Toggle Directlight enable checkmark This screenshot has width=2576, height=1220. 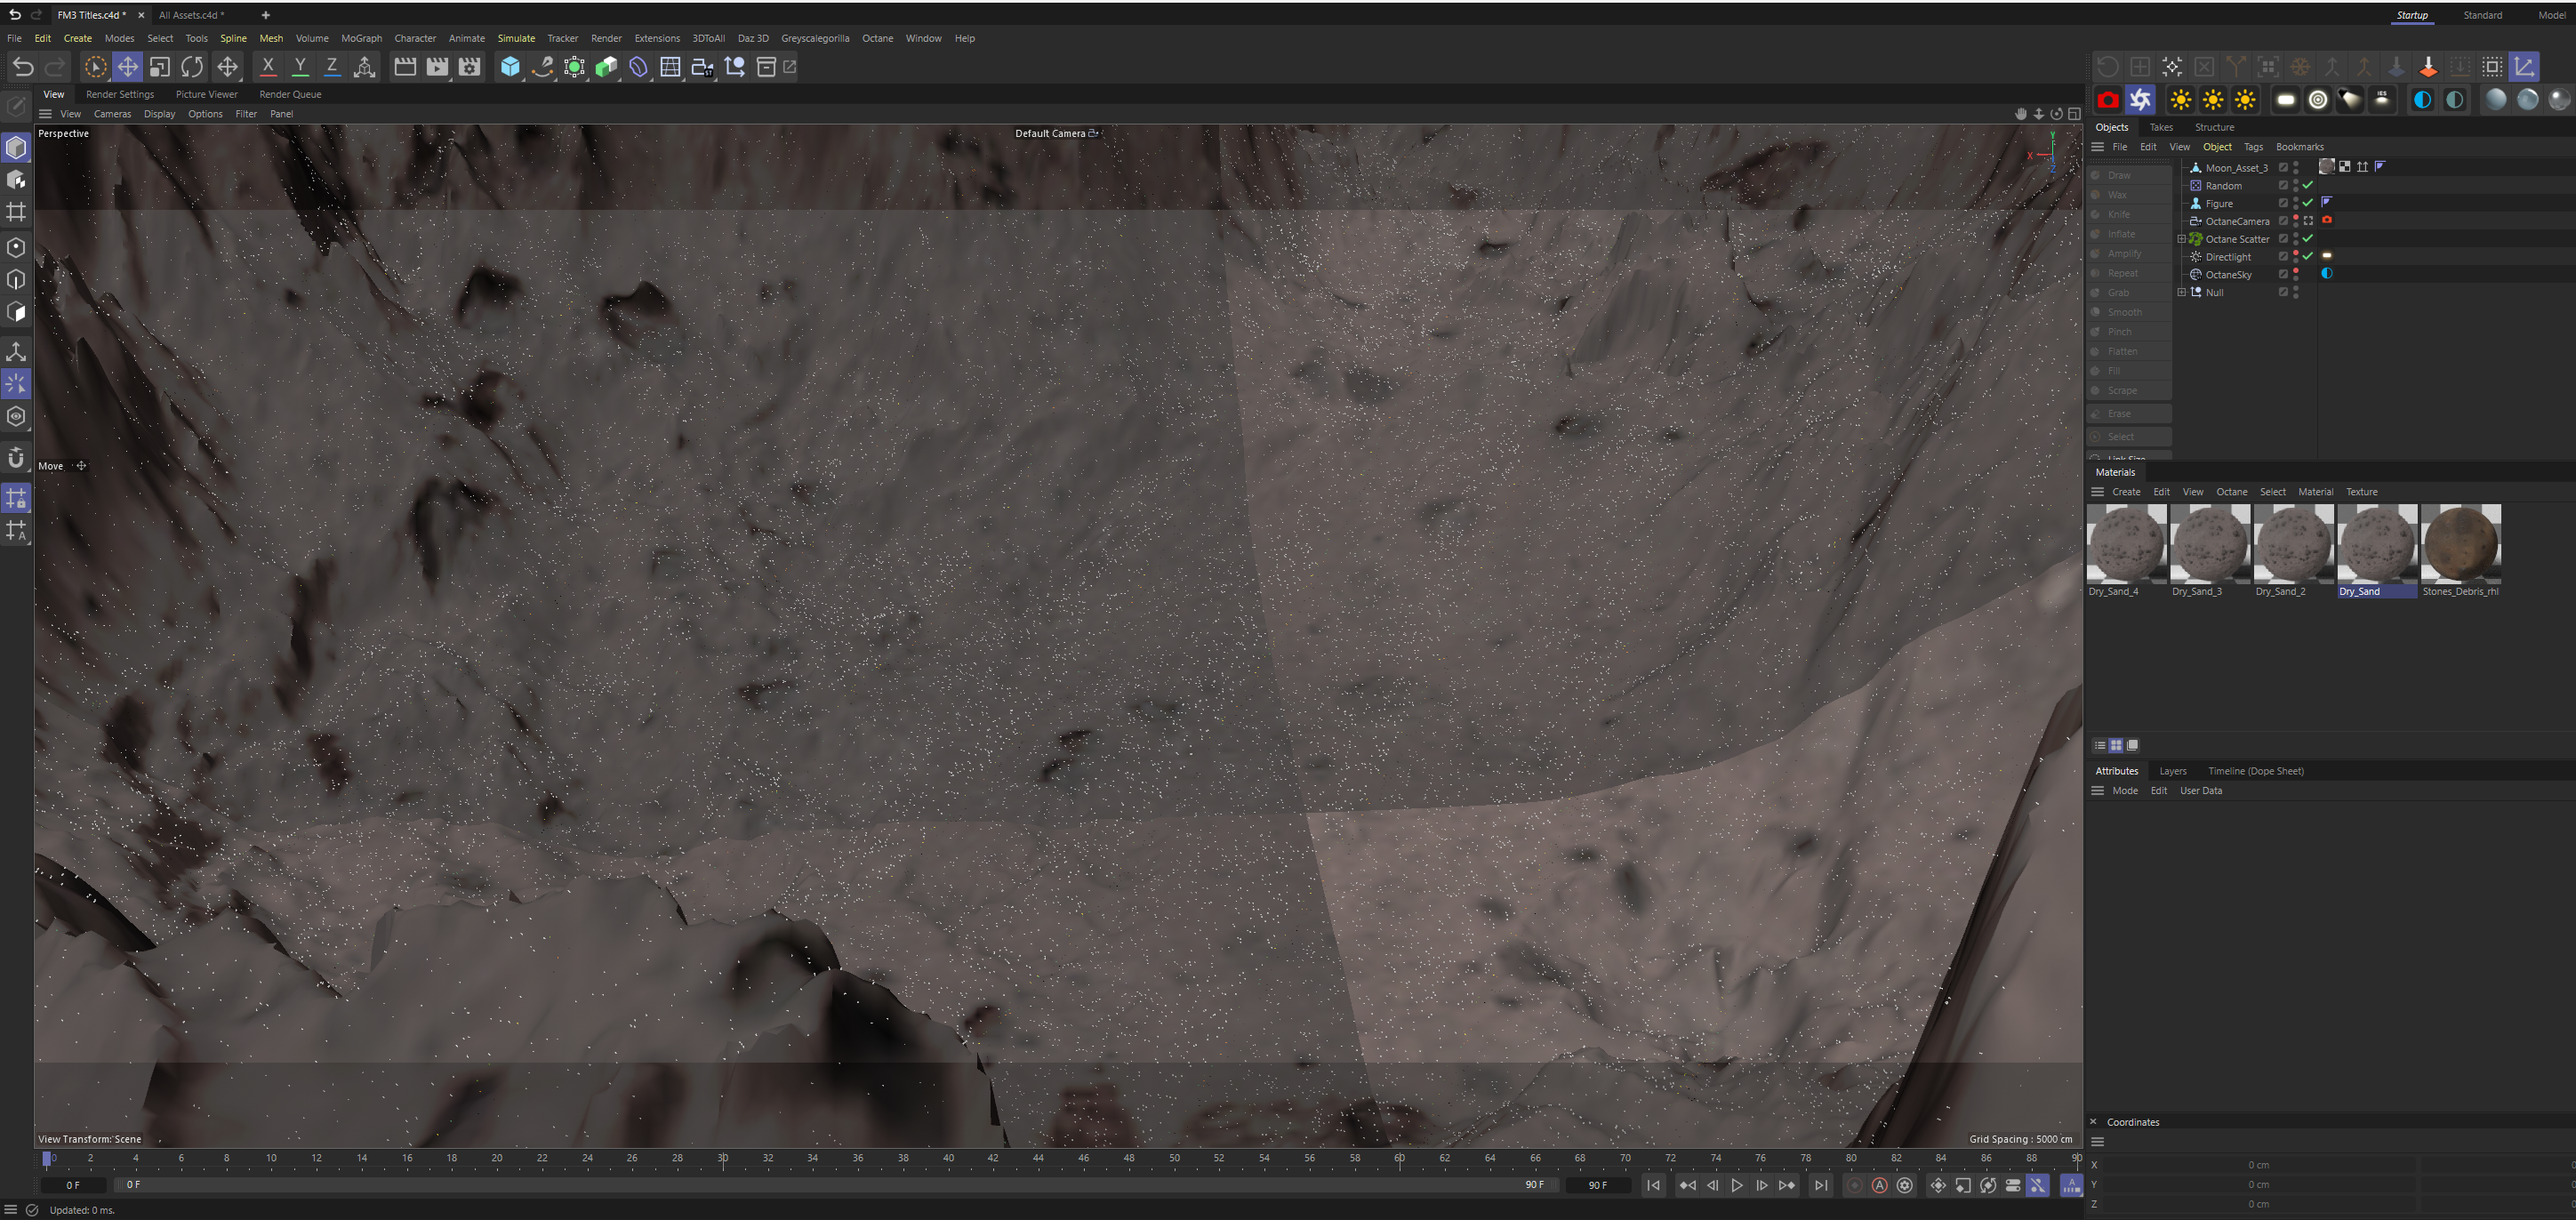(x=2308, y=256)
